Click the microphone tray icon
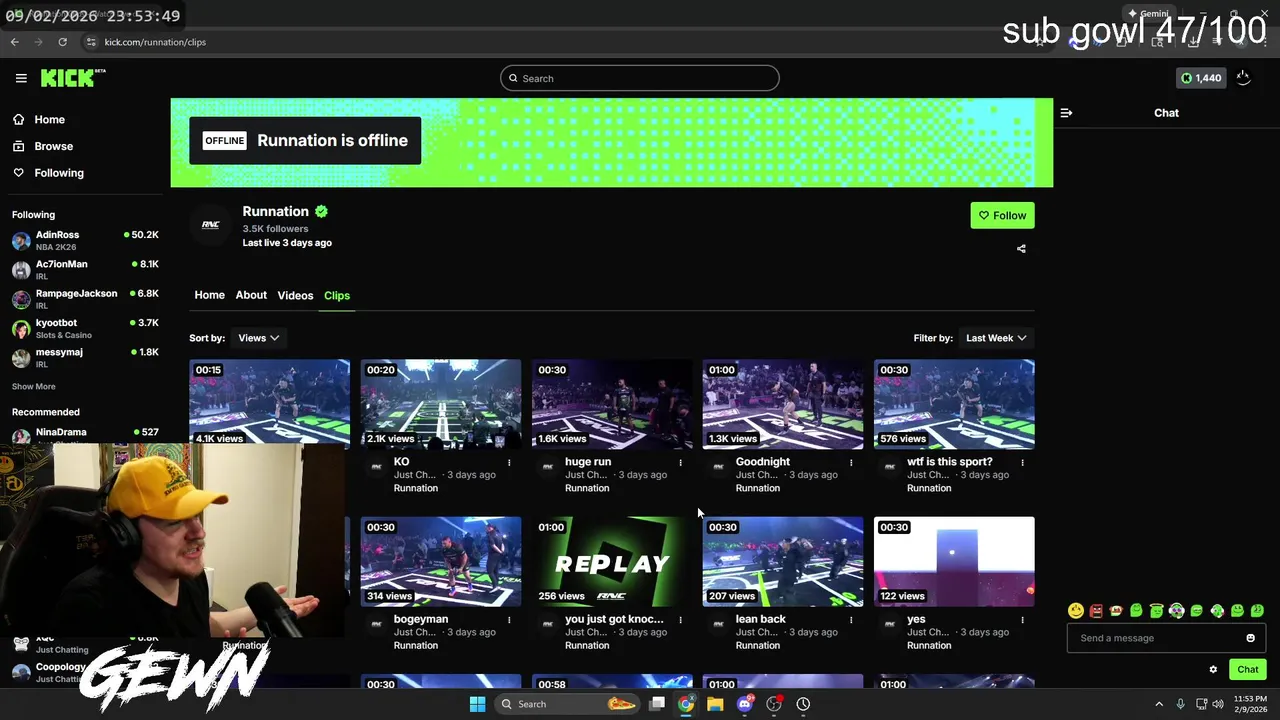 click(x=1181, y=704)
